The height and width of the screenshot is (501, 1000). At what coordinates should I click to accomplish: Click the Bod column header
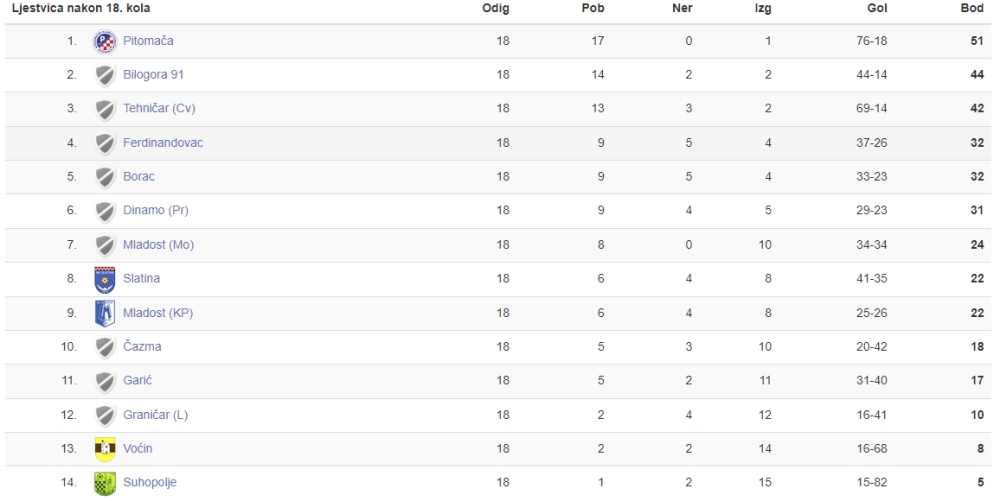972,8
